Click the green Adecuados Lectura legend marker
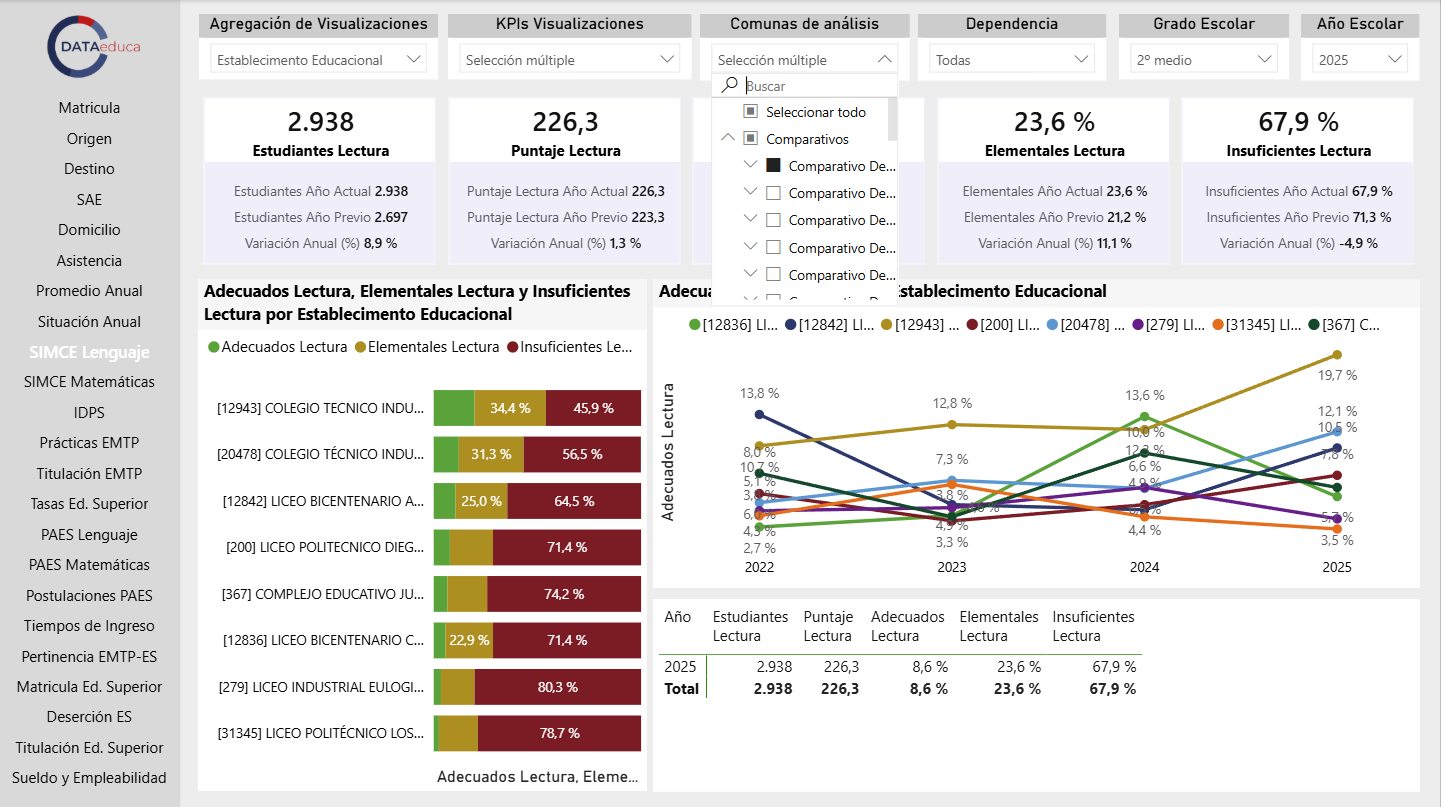The image size is (1441, 807). pyautogui.click(x=213, y=347)
